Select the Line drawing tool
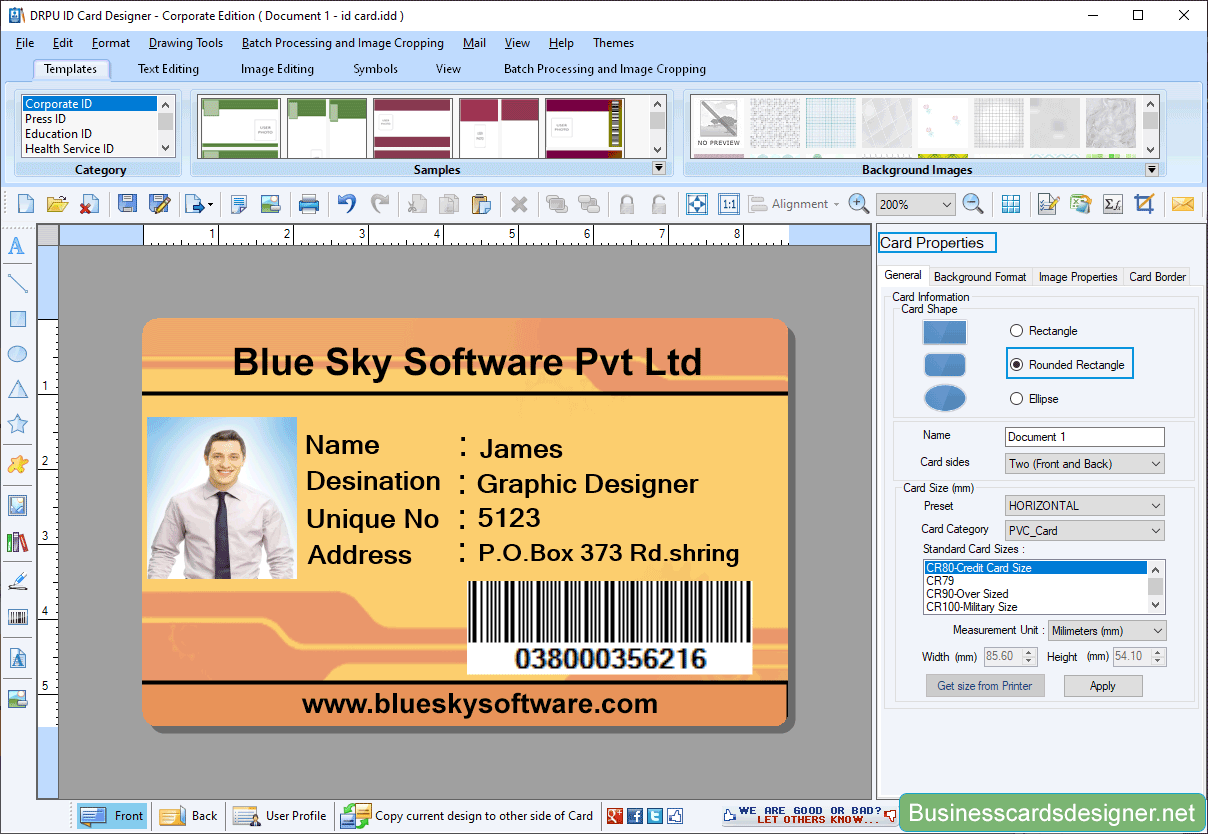The image size is (1208, 834). point(17,283)
